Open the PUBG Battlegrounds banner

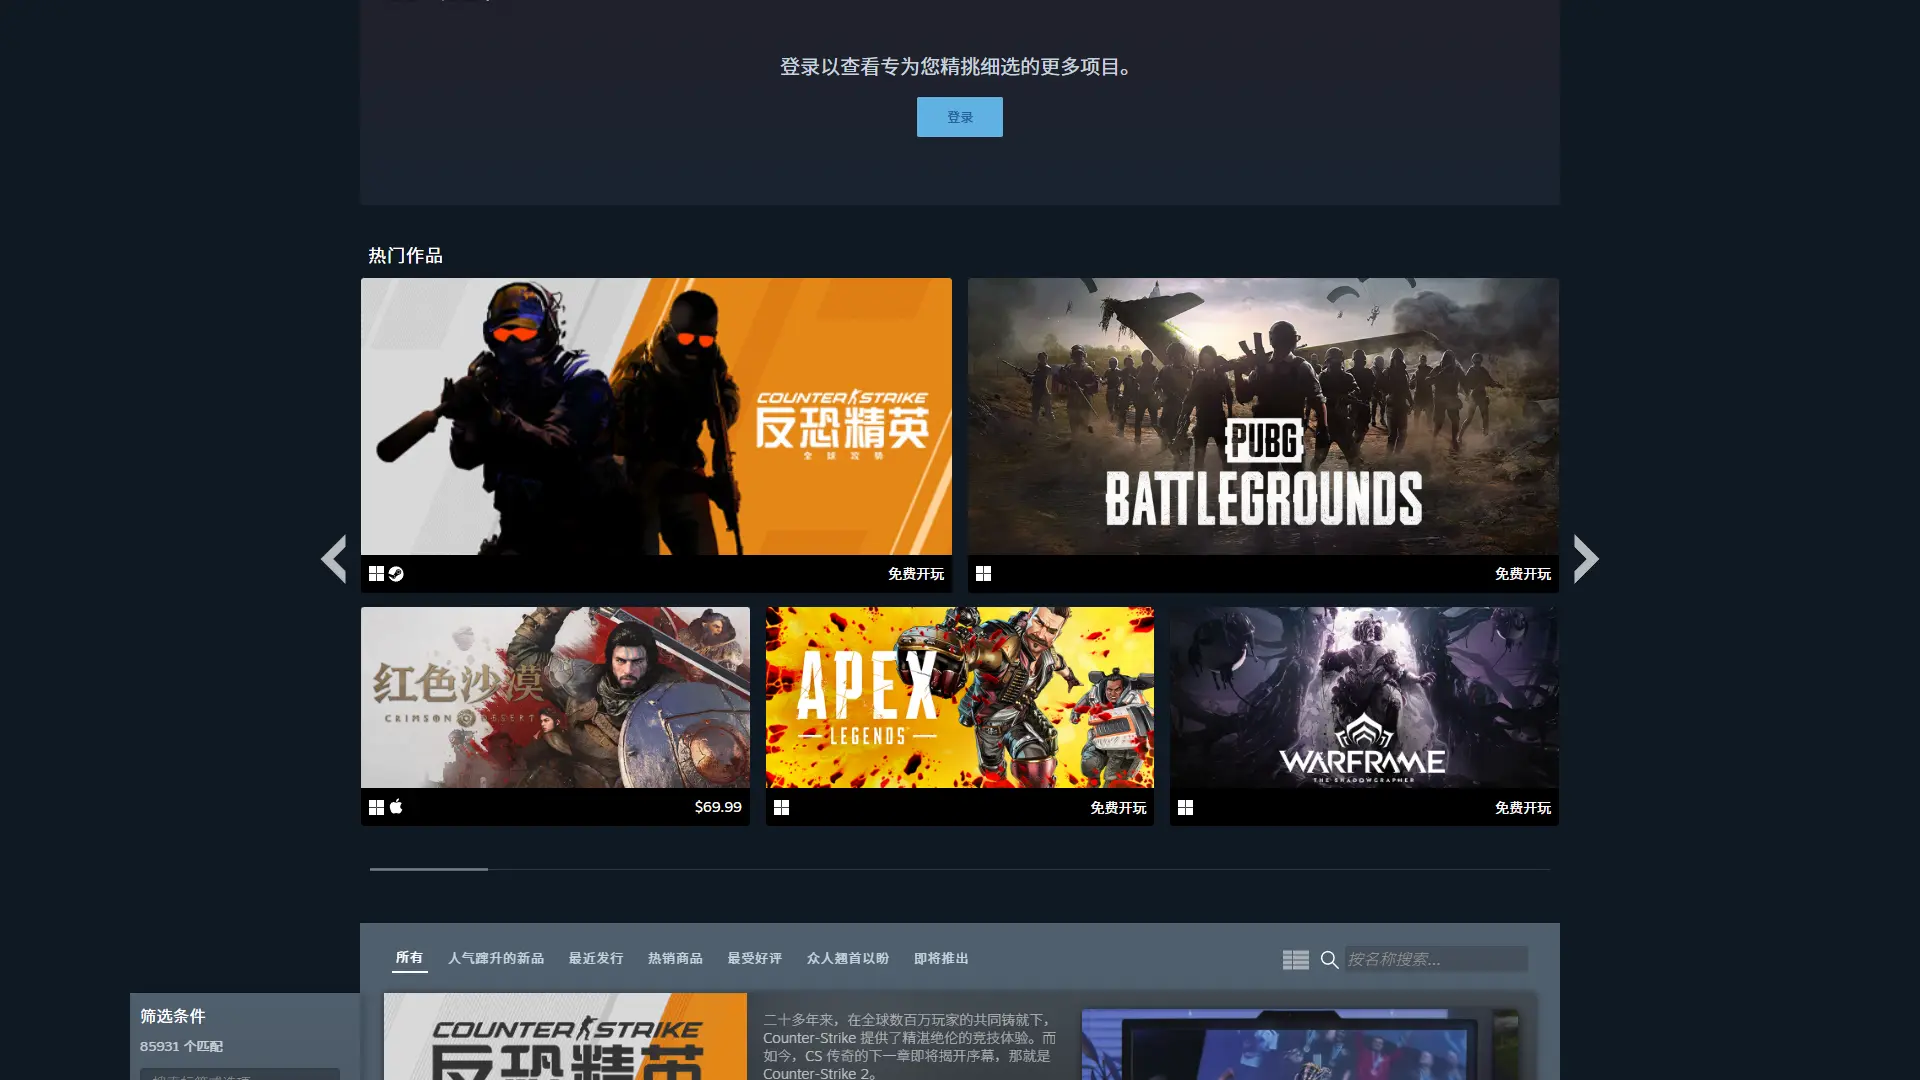[x=1262, y=416]
